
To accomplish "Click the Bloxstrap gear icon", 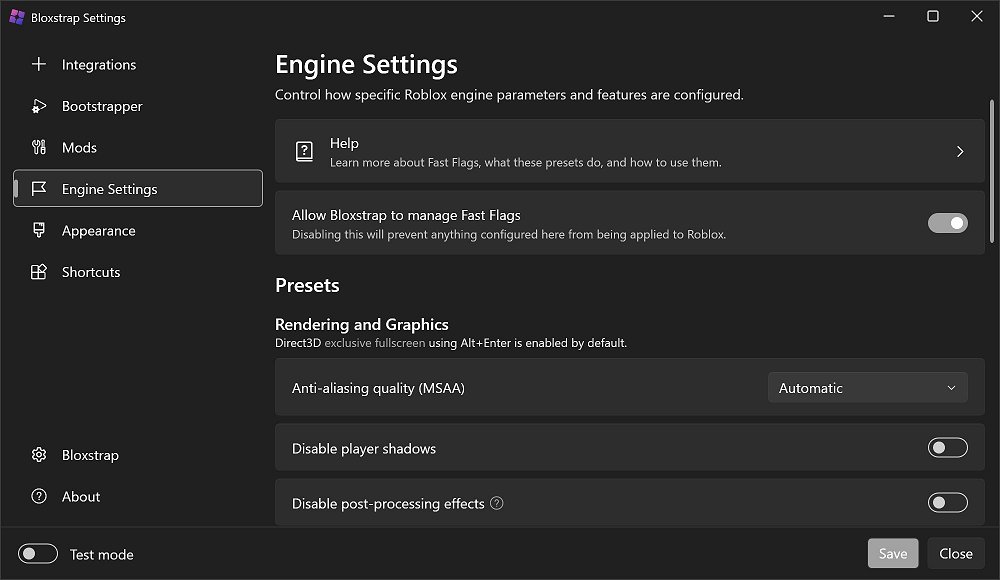I will [39, 455].
